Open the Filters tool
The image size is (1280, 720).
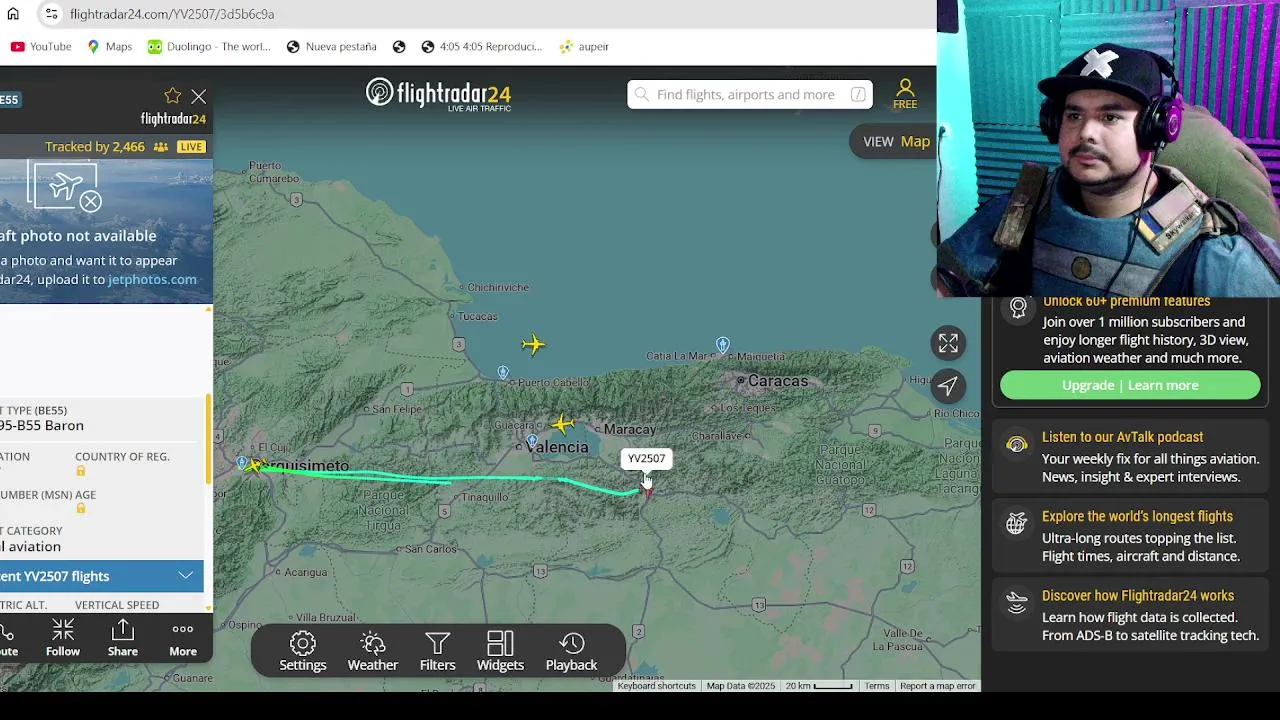(x=437, y=651)
